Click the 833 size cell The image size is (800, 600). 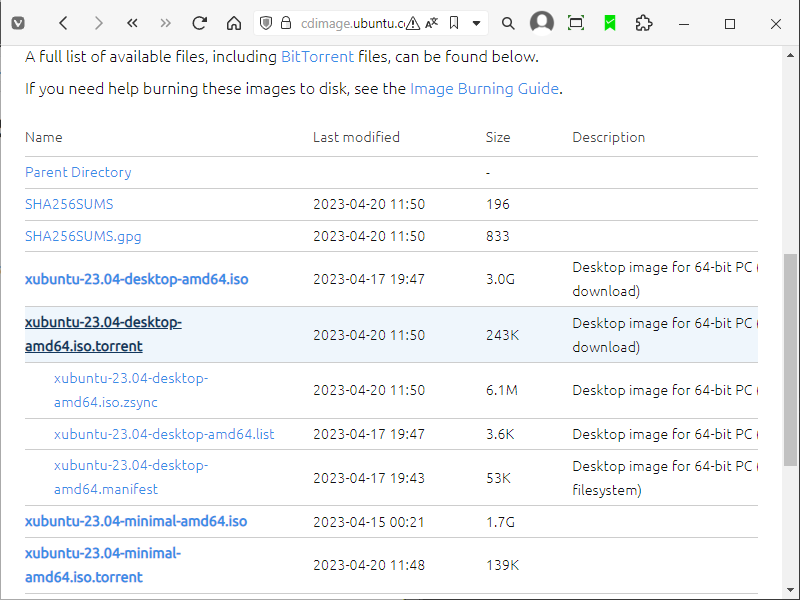pos(498,236)
